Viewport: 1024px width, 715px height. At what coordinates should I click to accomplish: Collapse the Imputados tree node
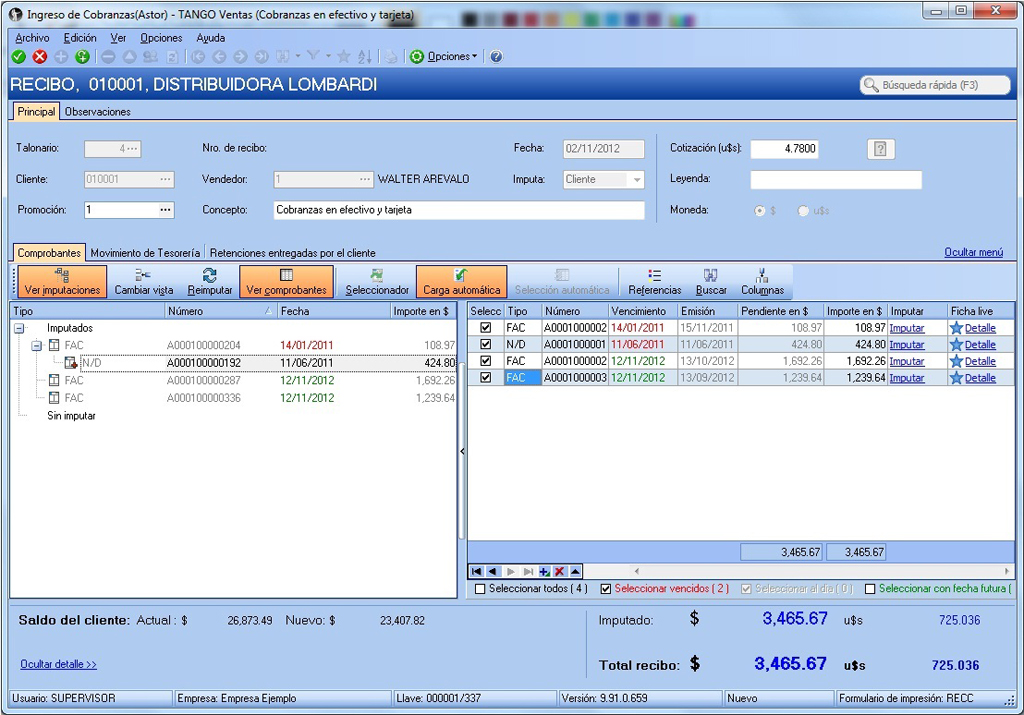click(20, 328)
